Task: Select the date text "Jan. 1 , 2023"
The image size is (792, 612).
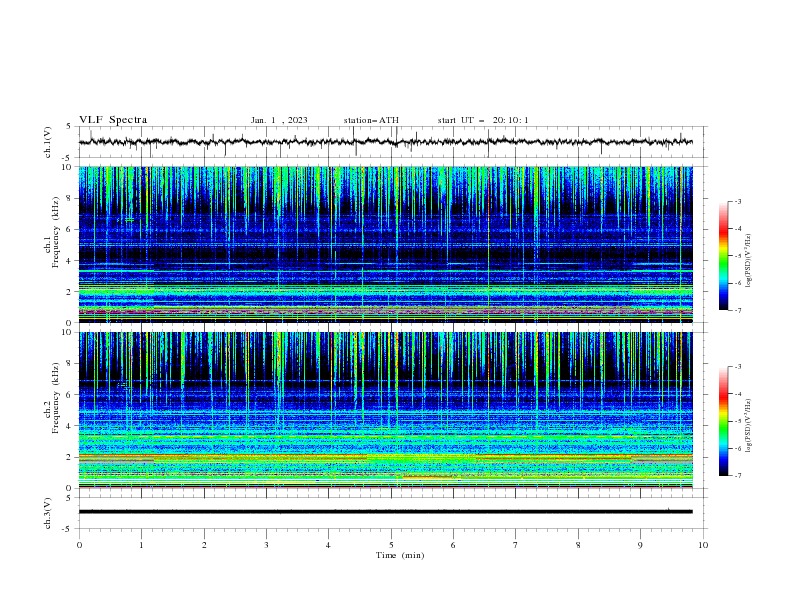Action: [279, 120]
